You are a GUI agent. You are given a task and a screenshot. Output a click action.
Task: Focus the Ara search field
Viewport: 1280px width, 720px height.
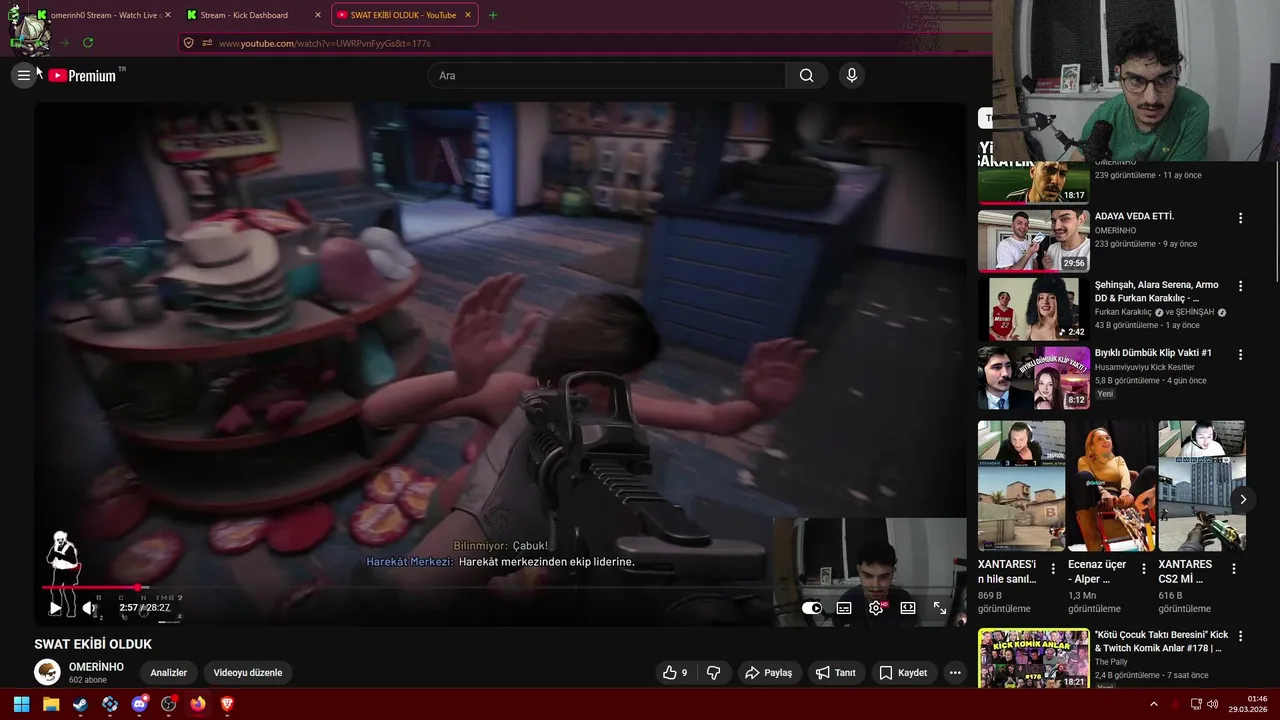[607, 75]
